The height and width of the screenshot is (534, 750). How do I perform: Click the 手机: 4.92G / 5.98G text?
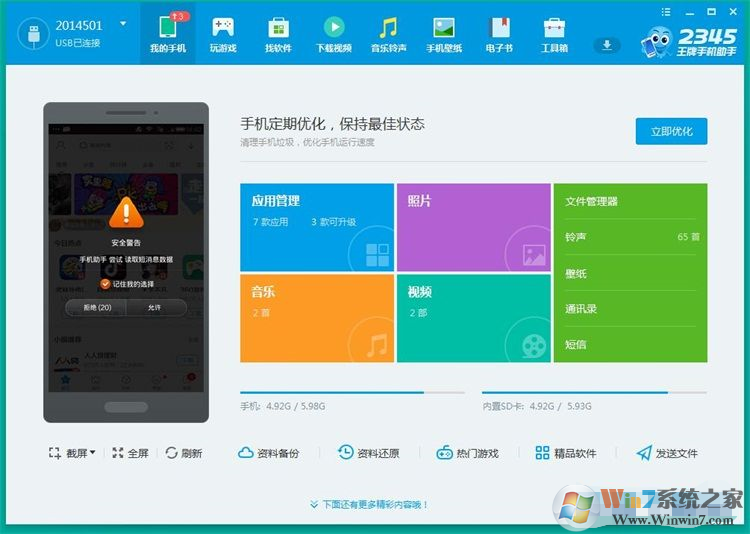282,406
